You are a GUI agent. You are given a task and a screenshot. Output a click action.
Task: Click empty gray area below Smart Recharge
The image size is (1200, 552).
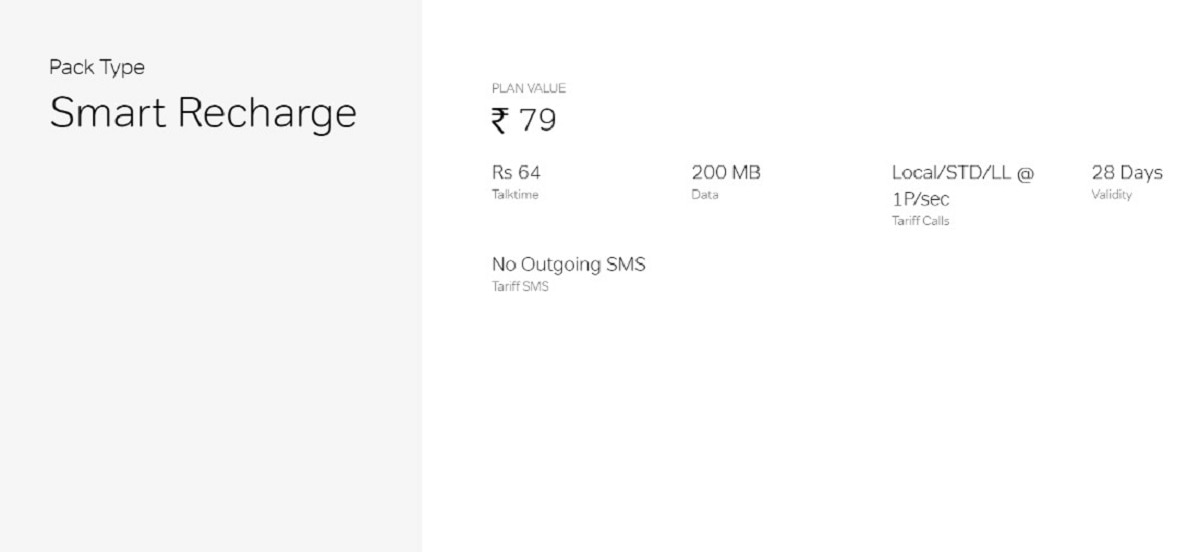click(210, 350)
